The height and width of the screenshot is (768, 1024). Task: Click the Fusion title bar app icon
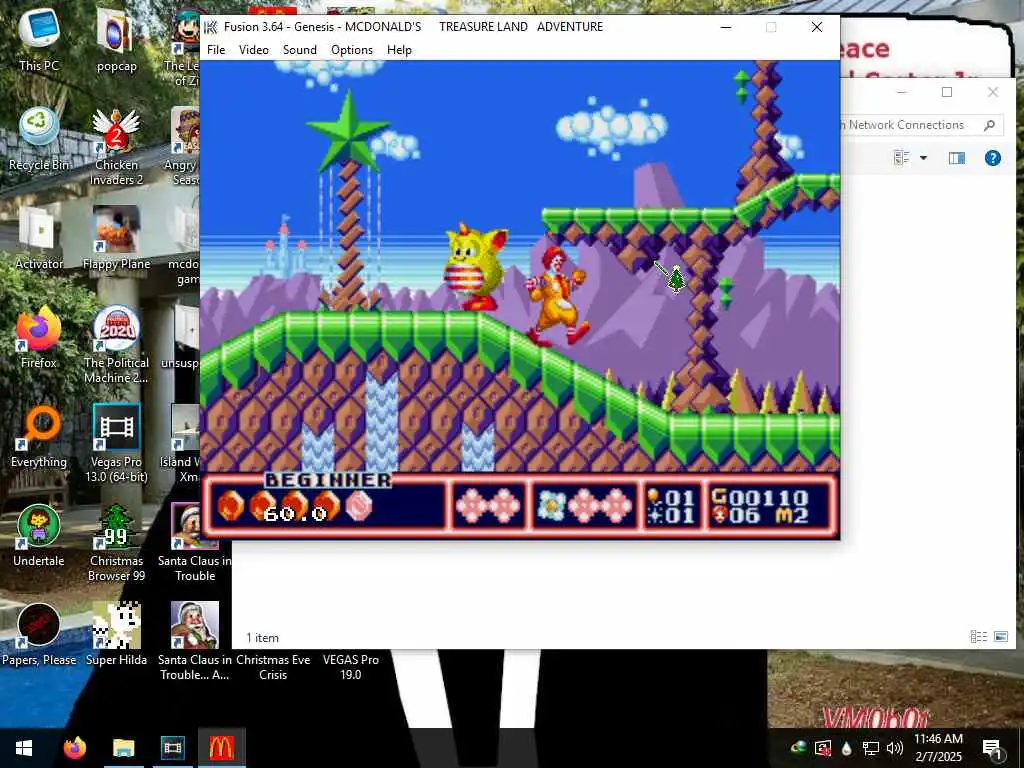[210, 27]
